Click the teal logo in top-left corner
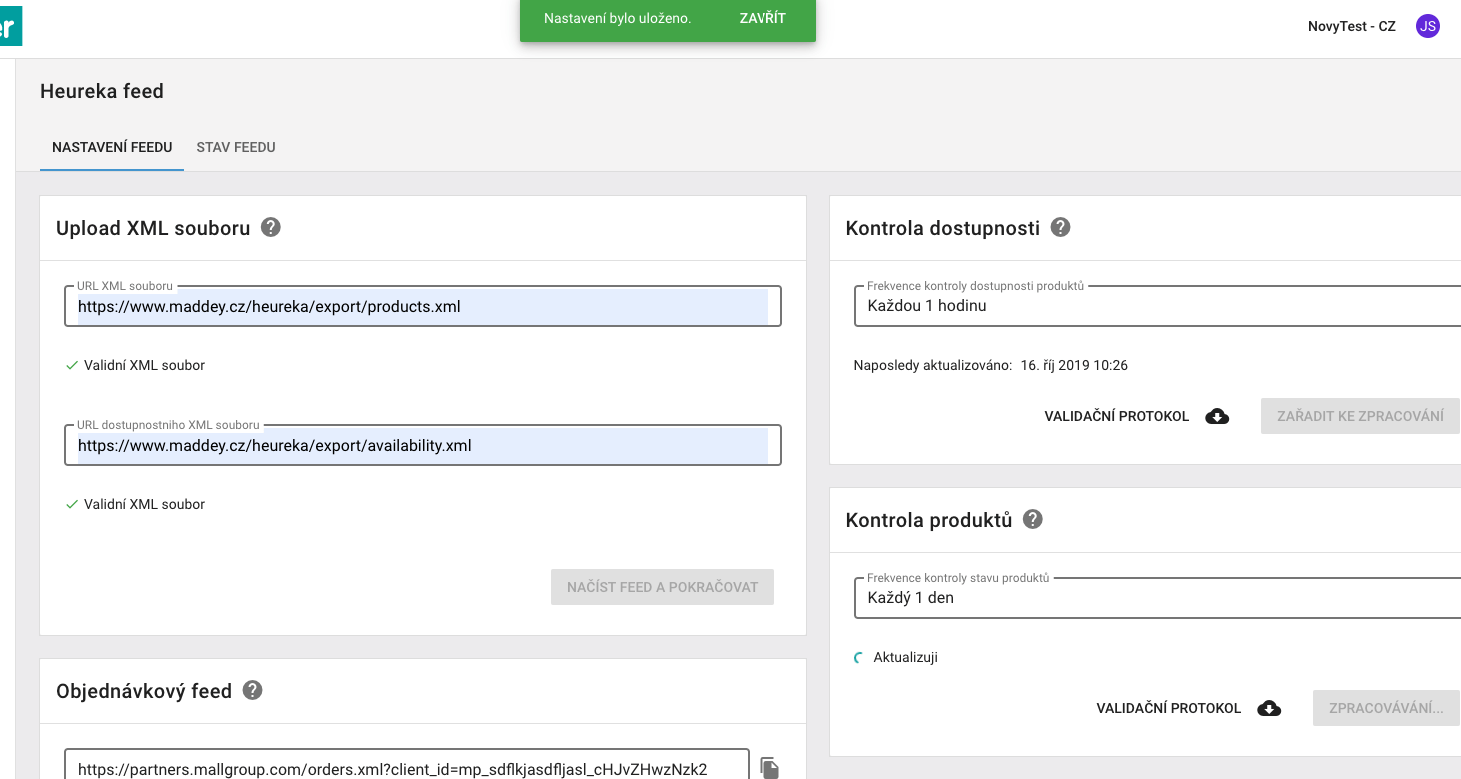 [x=10, y=26]
